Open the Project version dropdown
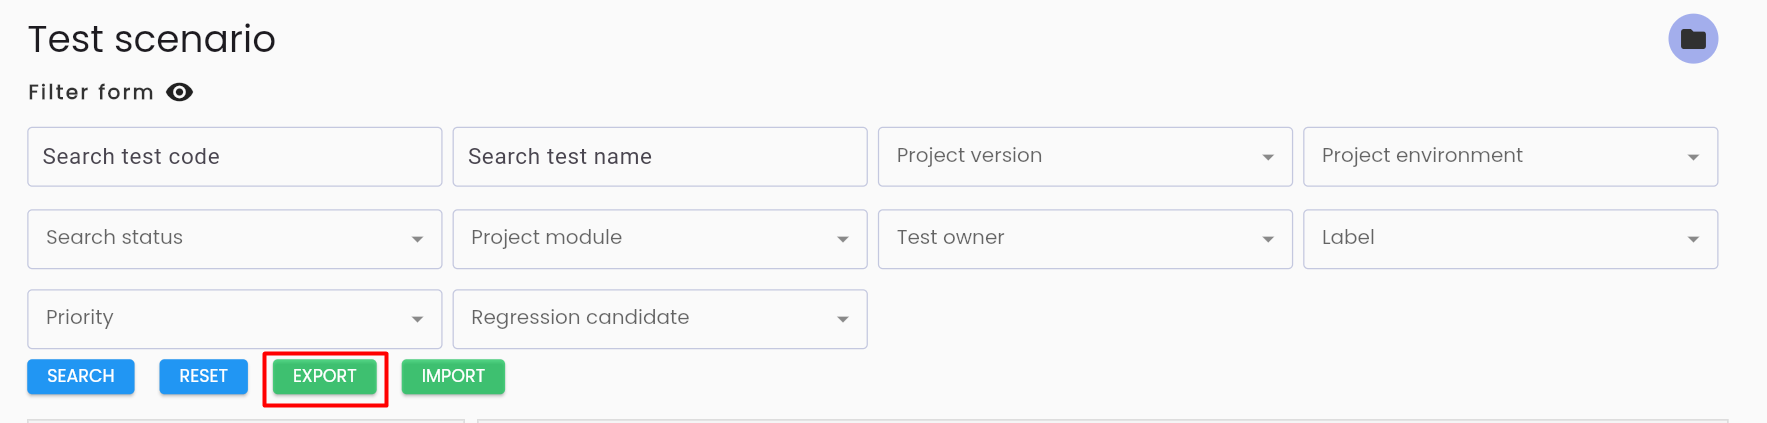The image size is (1767, 423). point(1085,156)
